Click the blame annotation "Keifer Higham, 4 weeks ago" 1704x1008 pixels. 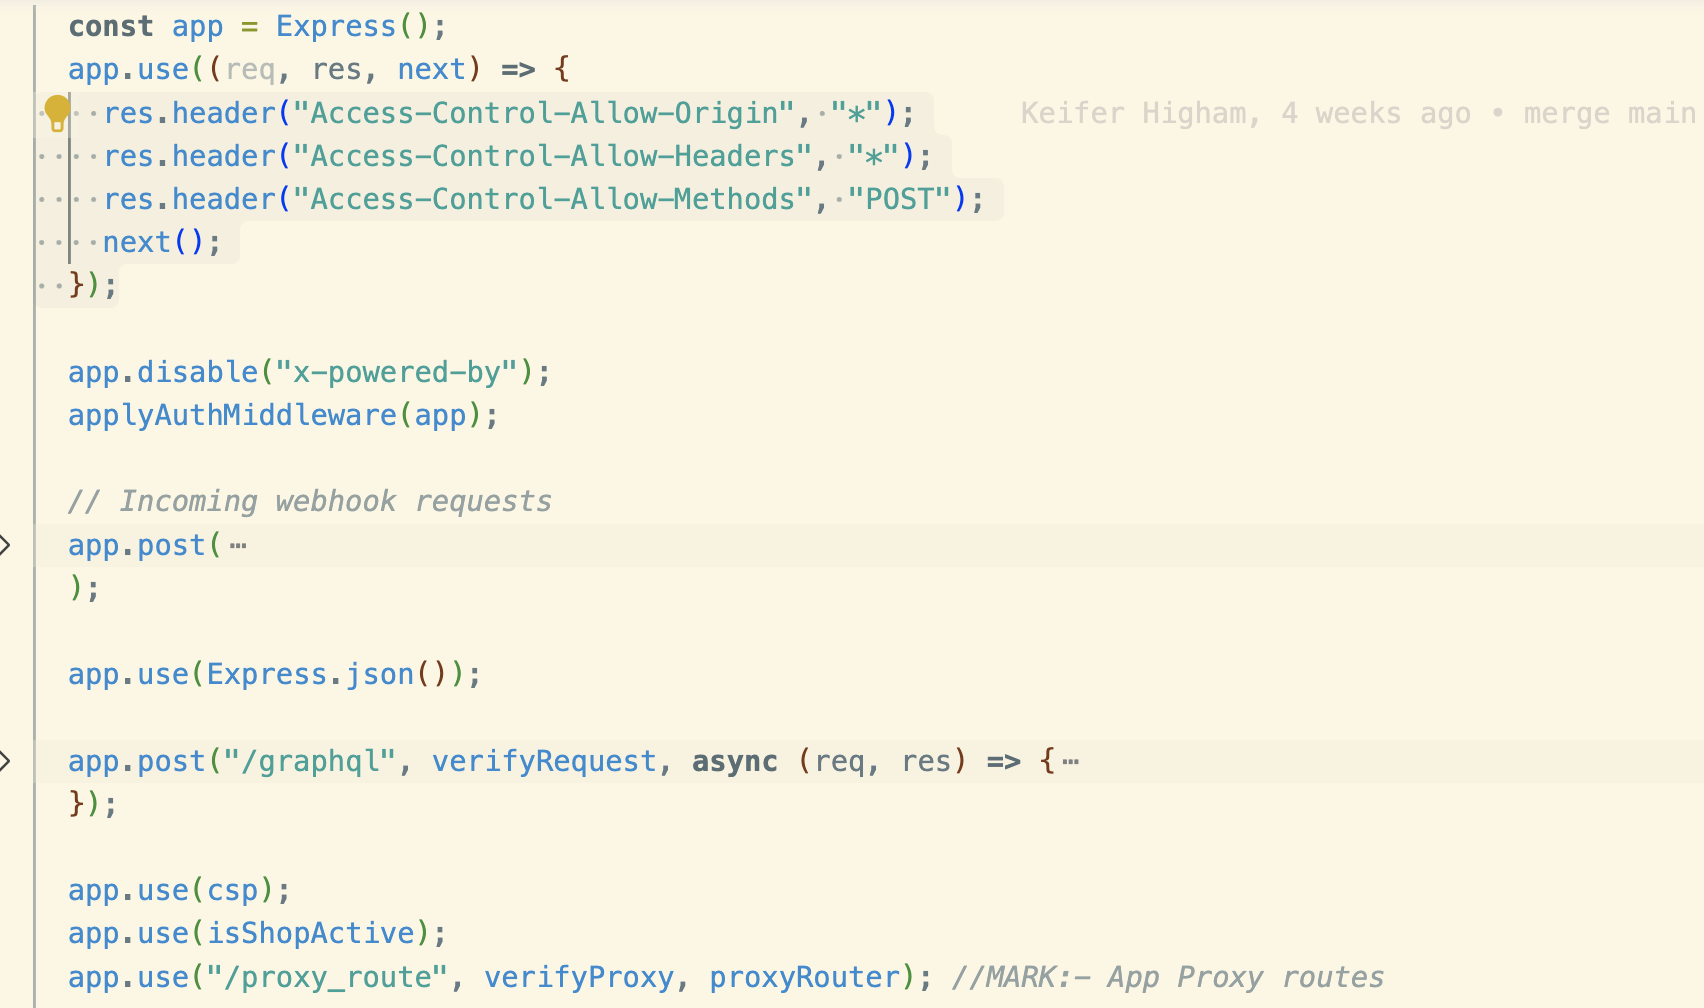tap(1246, 114)
